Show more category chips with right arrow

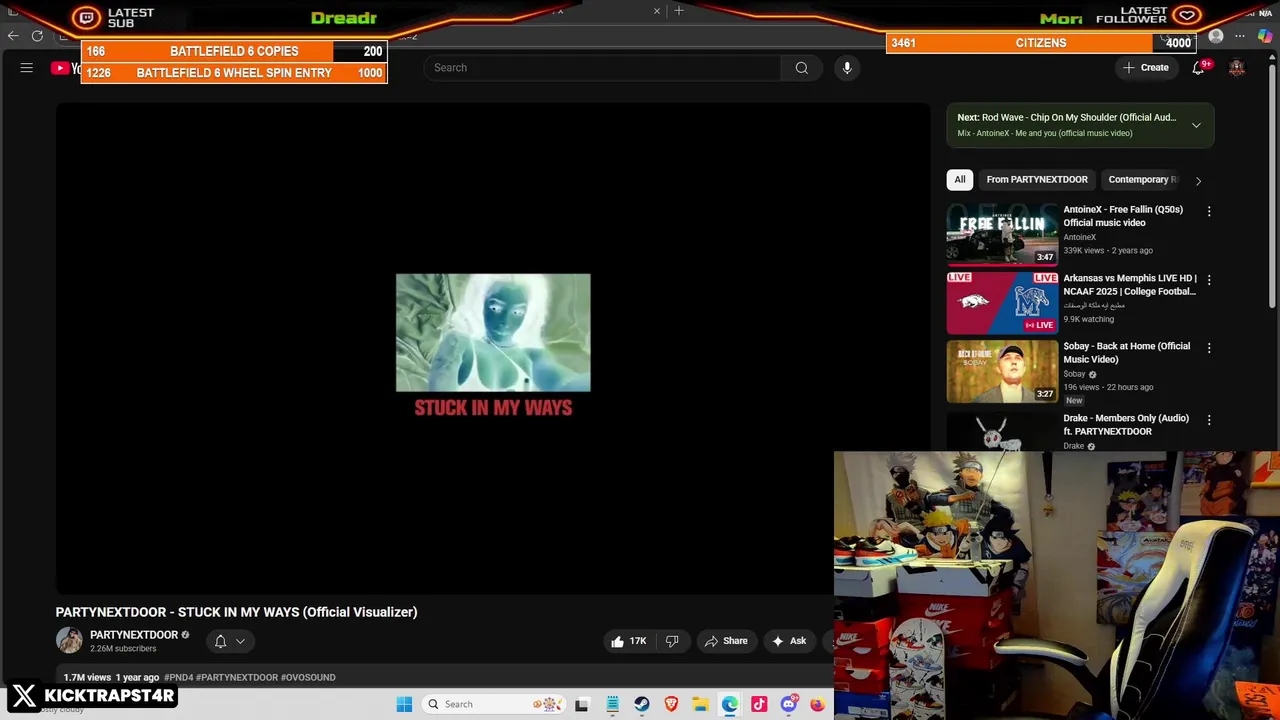click(1198, 180)
